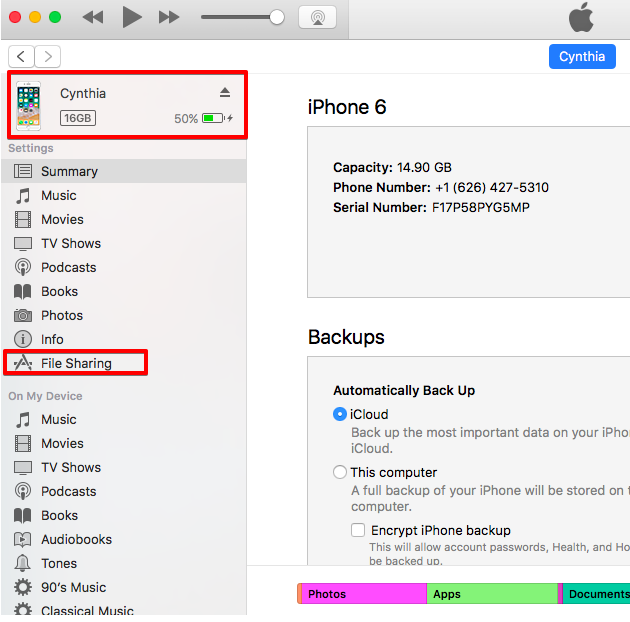
Task: Click the Documents storage bar segment
Action: [596, 594]
